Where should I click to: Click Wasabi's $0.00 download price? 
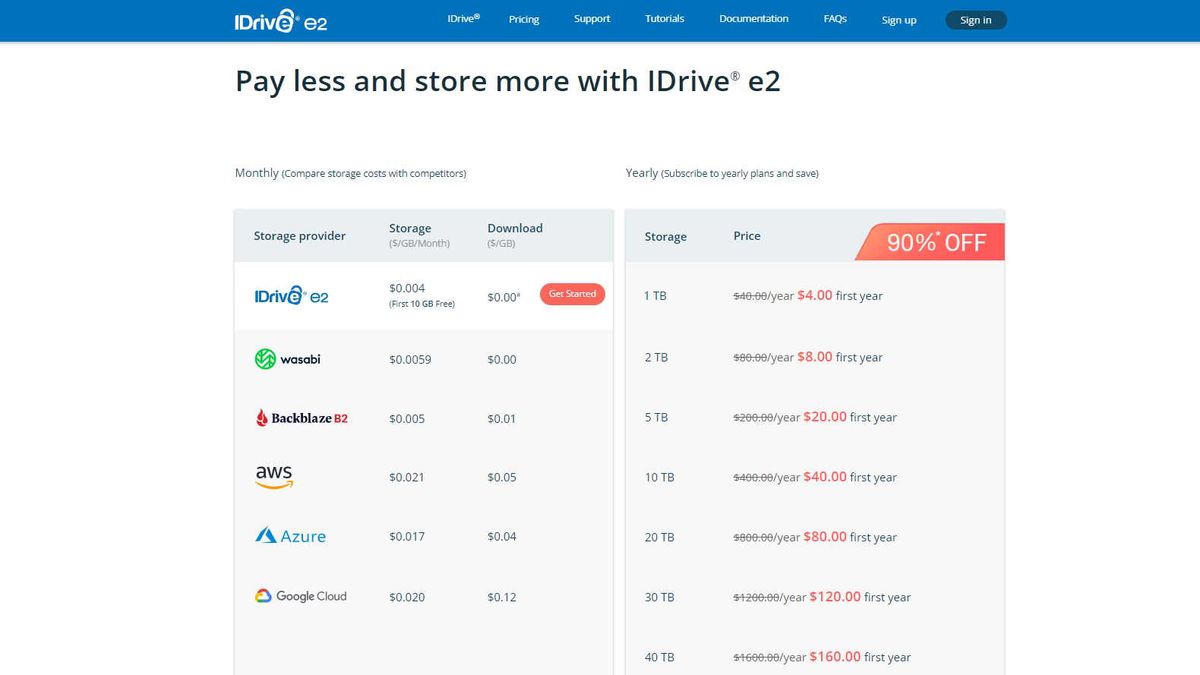[x=502, y=359]
